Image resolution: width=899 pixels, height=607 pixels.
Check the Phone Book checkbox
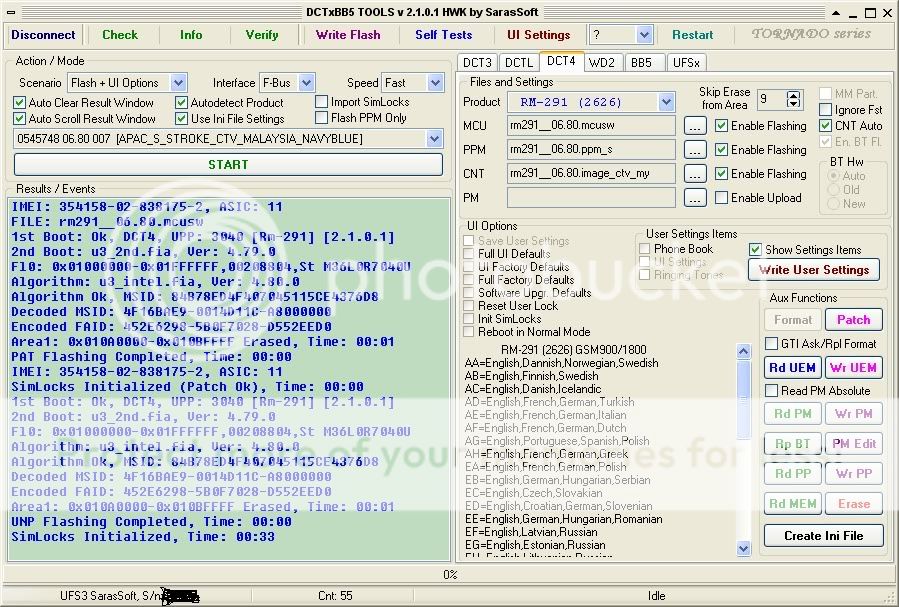(644, 249)
